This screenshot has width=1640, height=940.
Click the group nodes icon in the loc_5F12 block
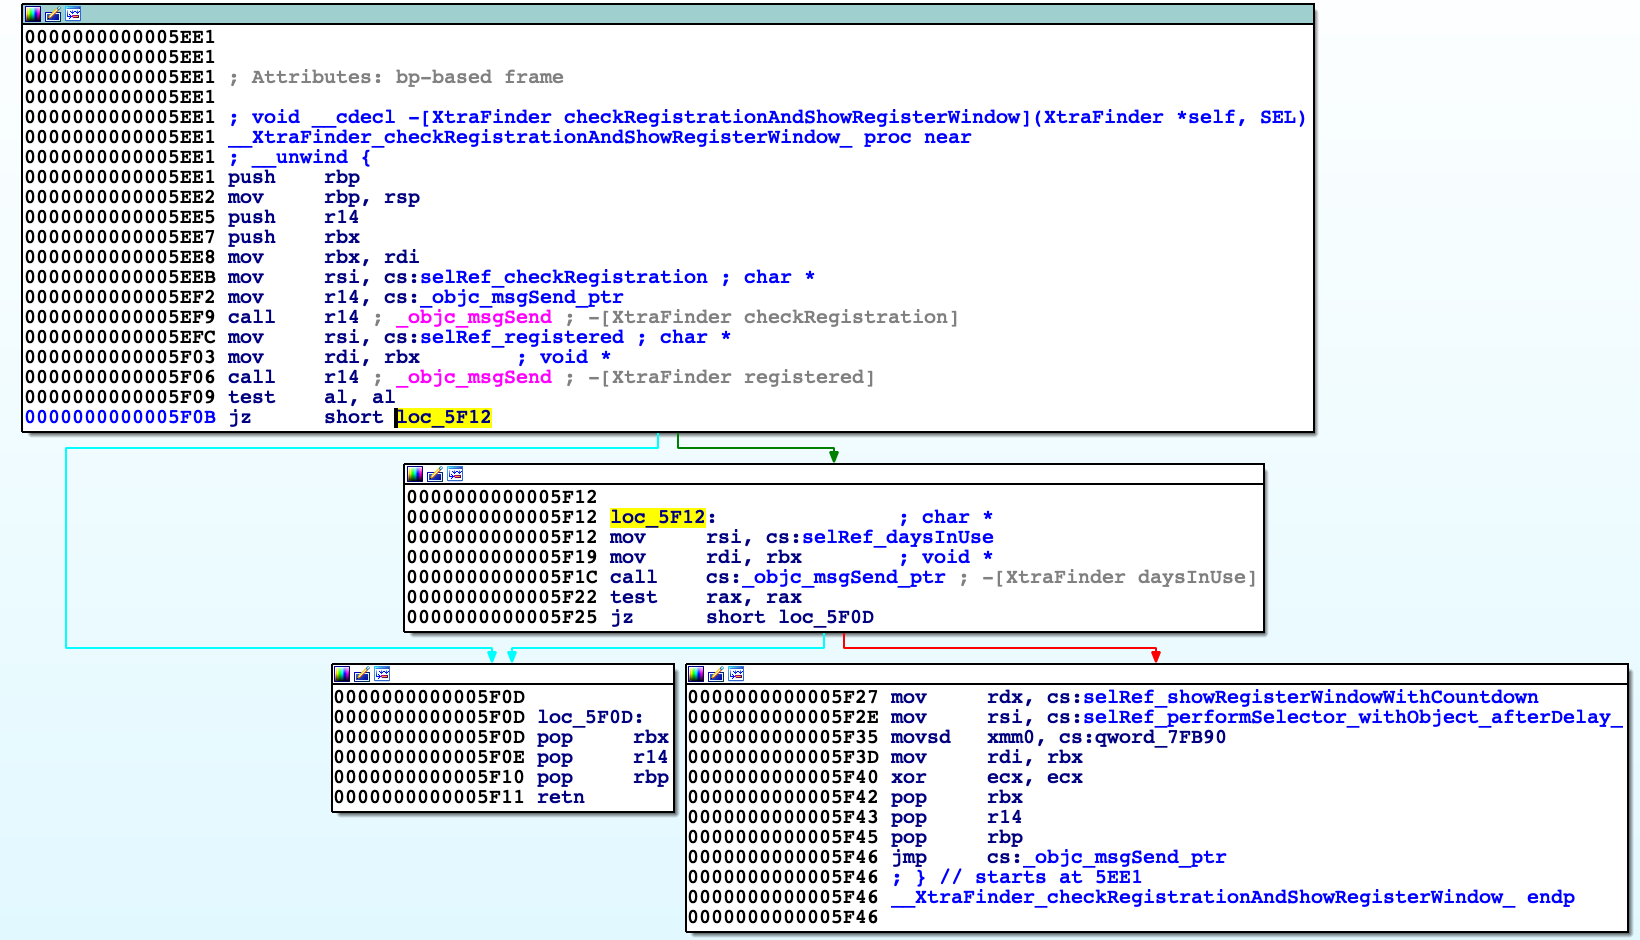455,474
